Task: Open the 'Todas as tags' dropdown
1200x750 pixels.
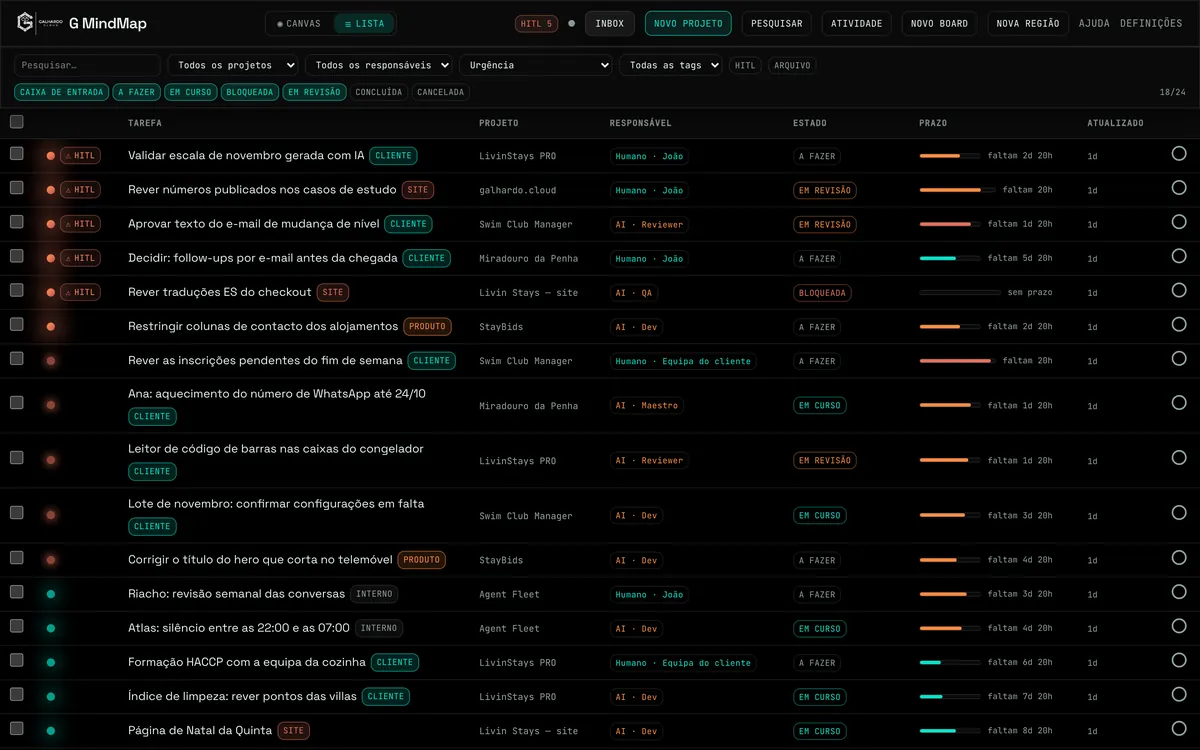Action: point(670,65)
